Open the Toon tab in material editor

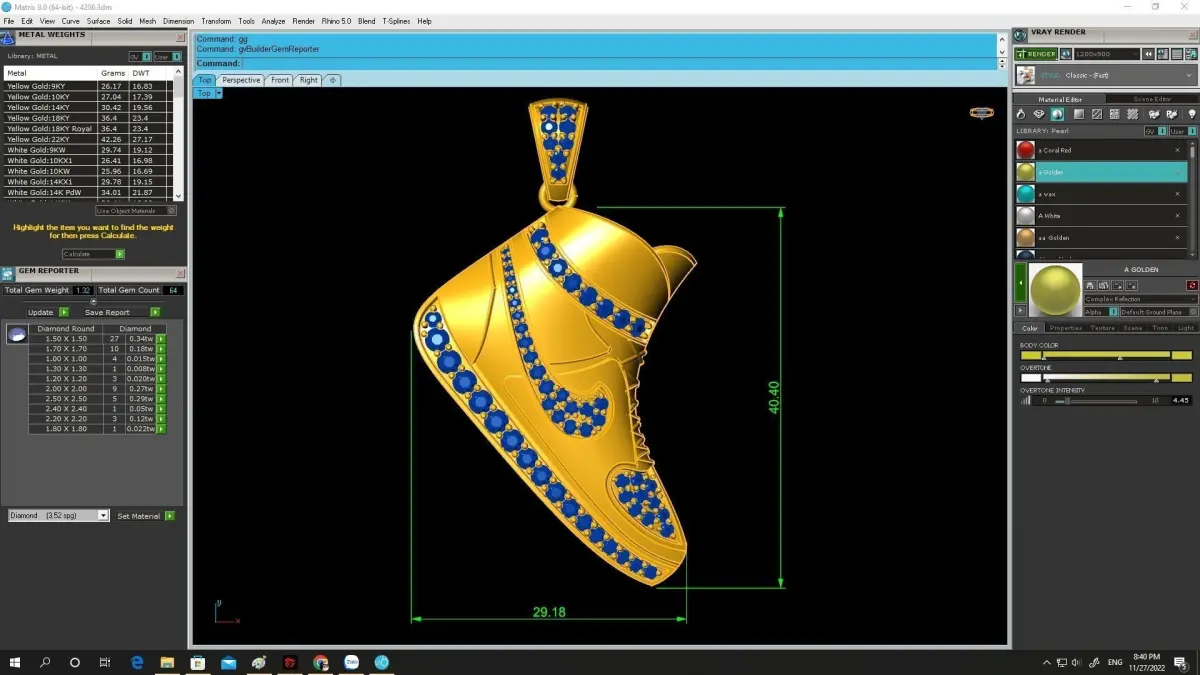click(x=1160, y=328)
